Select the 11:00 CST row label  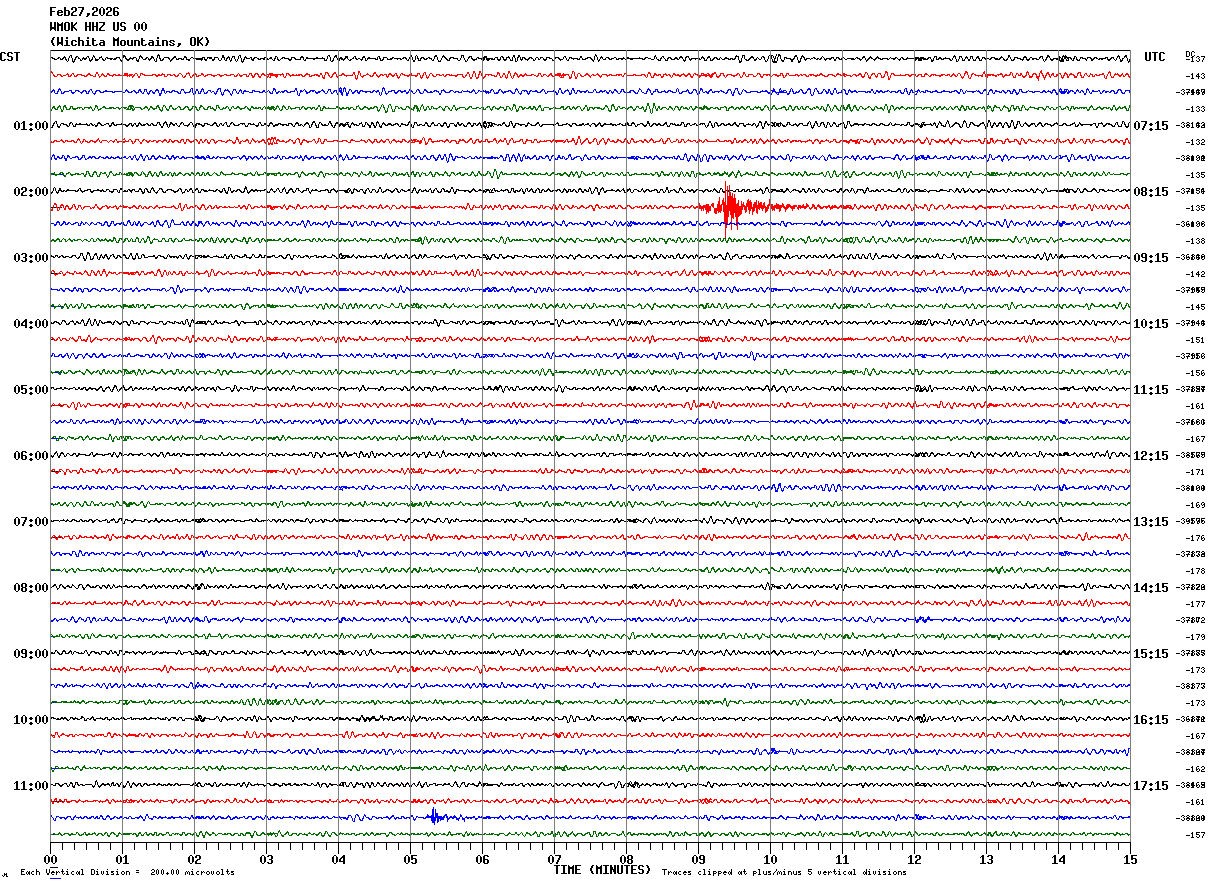[x=31, y=786]
